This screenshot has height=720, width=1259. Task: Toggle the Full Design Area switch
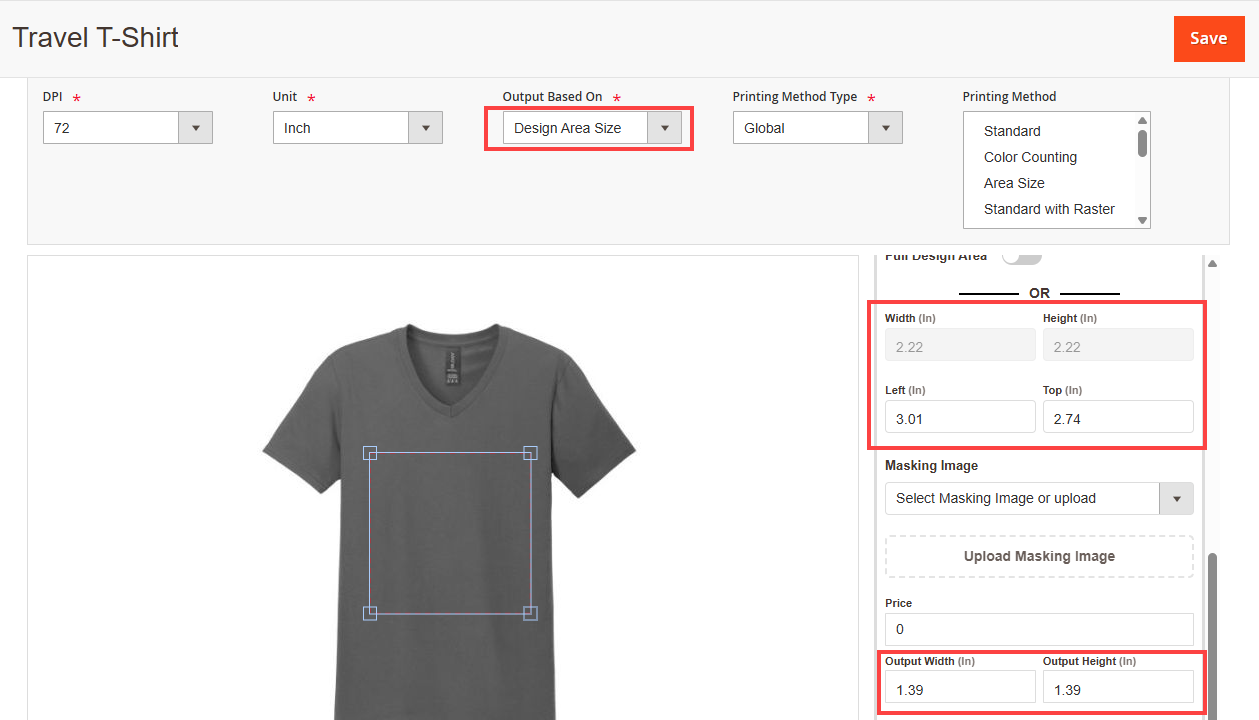click(x=1021, y=257)
